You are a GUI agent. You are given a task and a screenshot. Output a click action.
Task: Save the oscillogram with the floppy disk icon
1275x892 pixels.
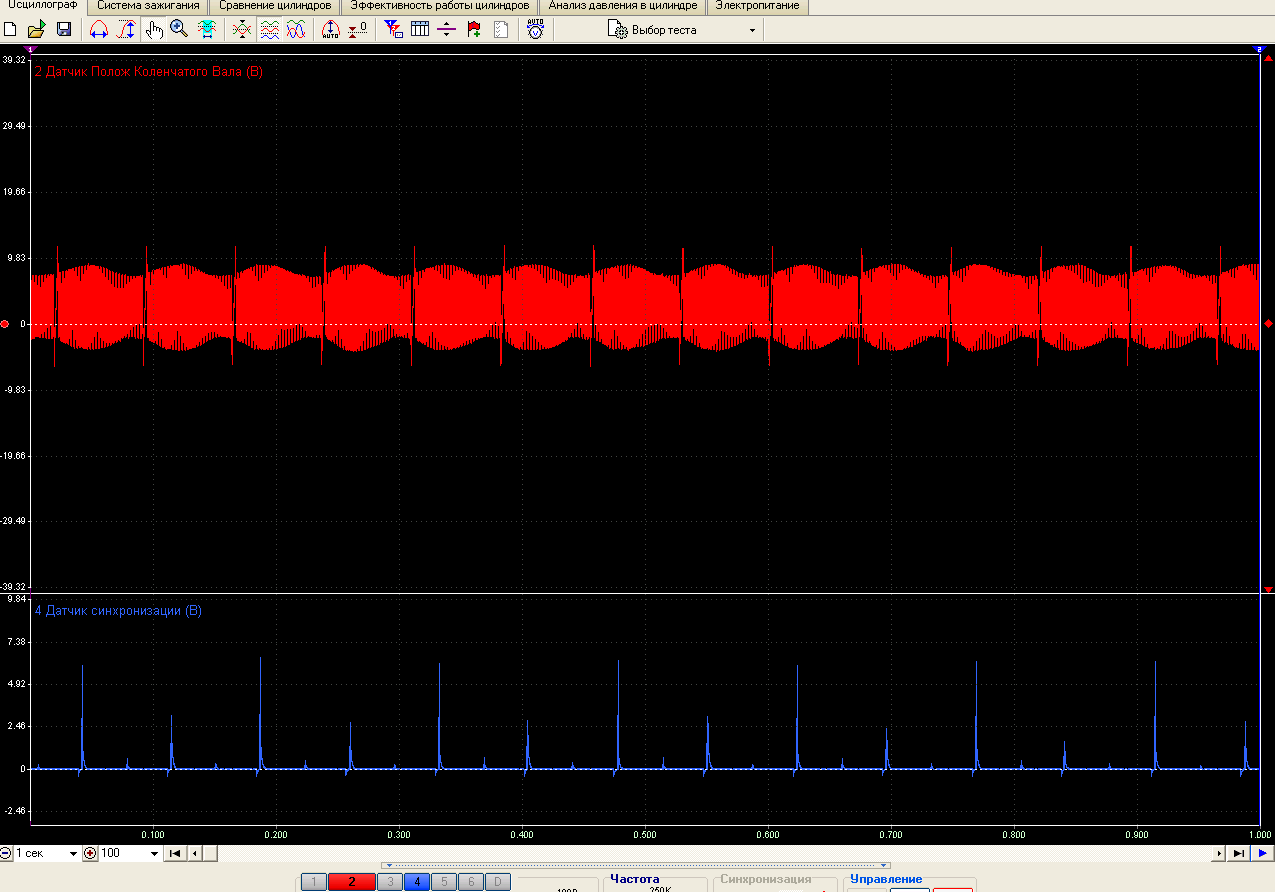coord(63,30)
